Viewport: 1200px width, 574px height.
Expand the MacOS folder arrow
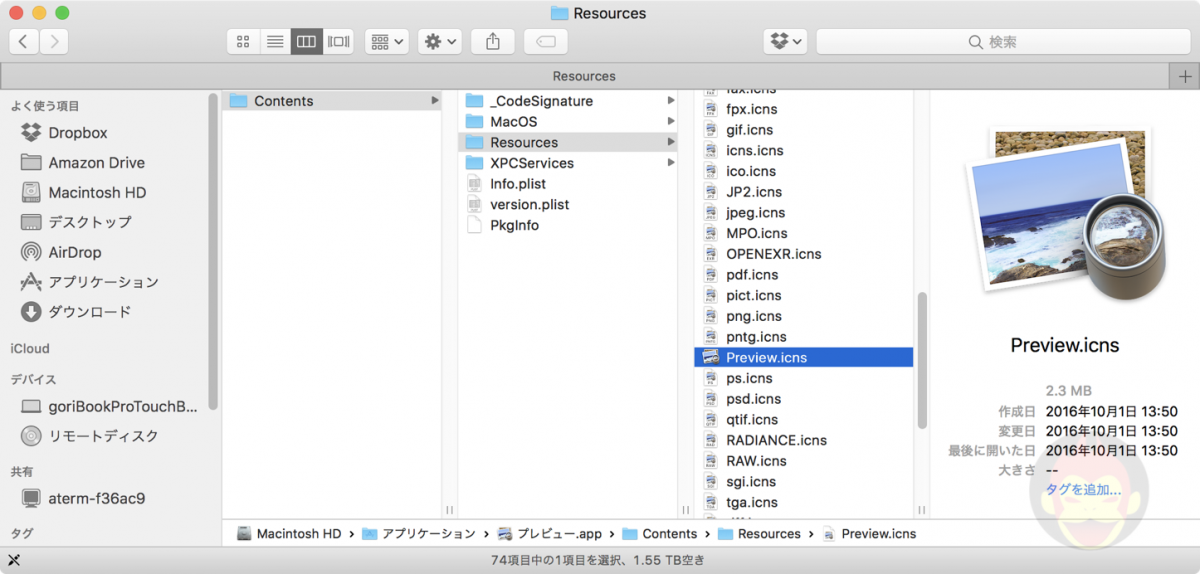tap(671, 121)
